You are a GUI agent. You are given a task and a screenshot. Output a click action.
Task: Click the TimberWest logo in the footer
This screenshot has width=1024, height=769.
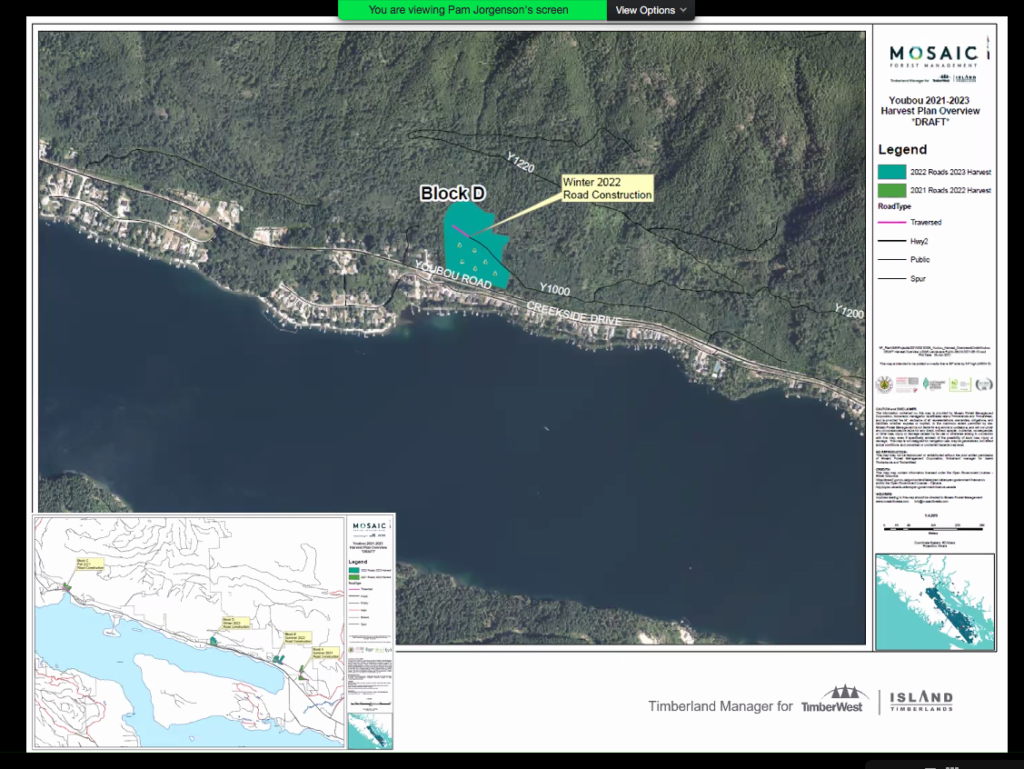point(833,700)
